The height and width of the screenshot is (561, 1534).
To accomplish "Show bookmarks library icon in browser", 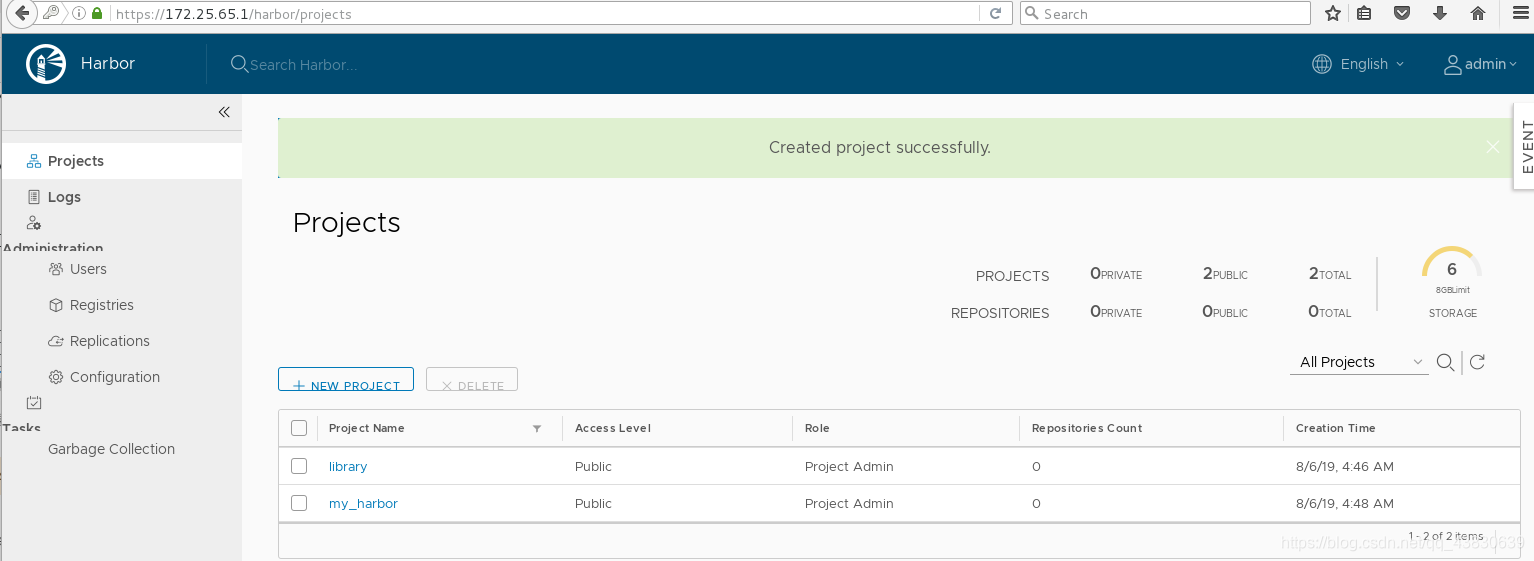I will pyautogui.click(x=1365, y=13).
